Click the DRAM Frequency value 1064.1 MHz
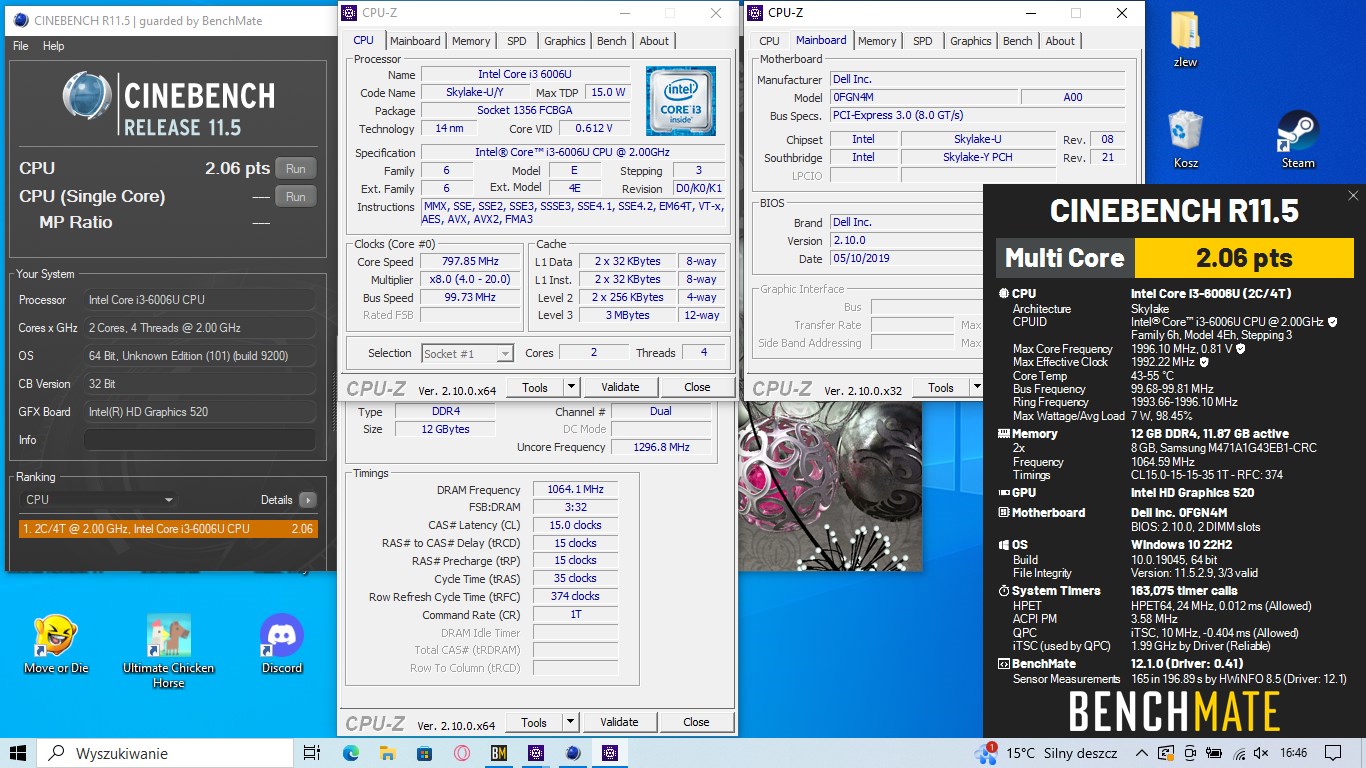The height and width of the screenshot is (768, 1366). pos(575,490)
